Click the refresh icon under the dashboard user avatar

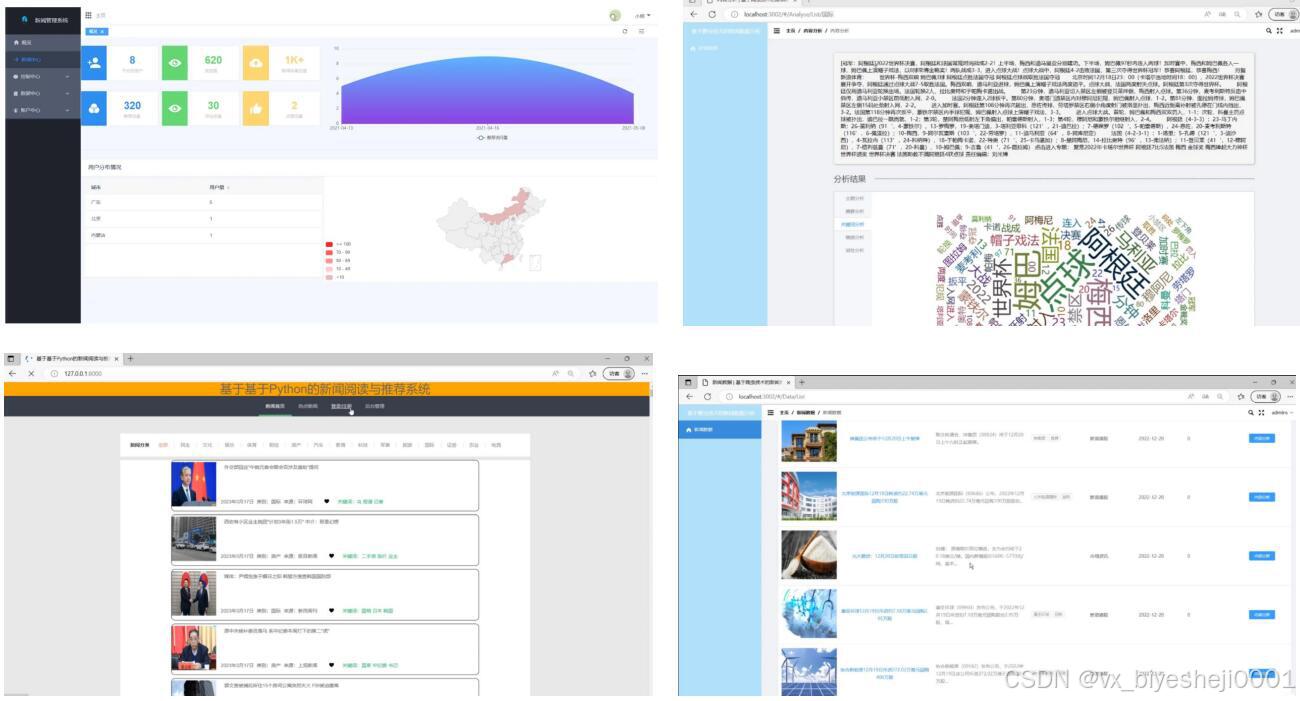point(626,32)
